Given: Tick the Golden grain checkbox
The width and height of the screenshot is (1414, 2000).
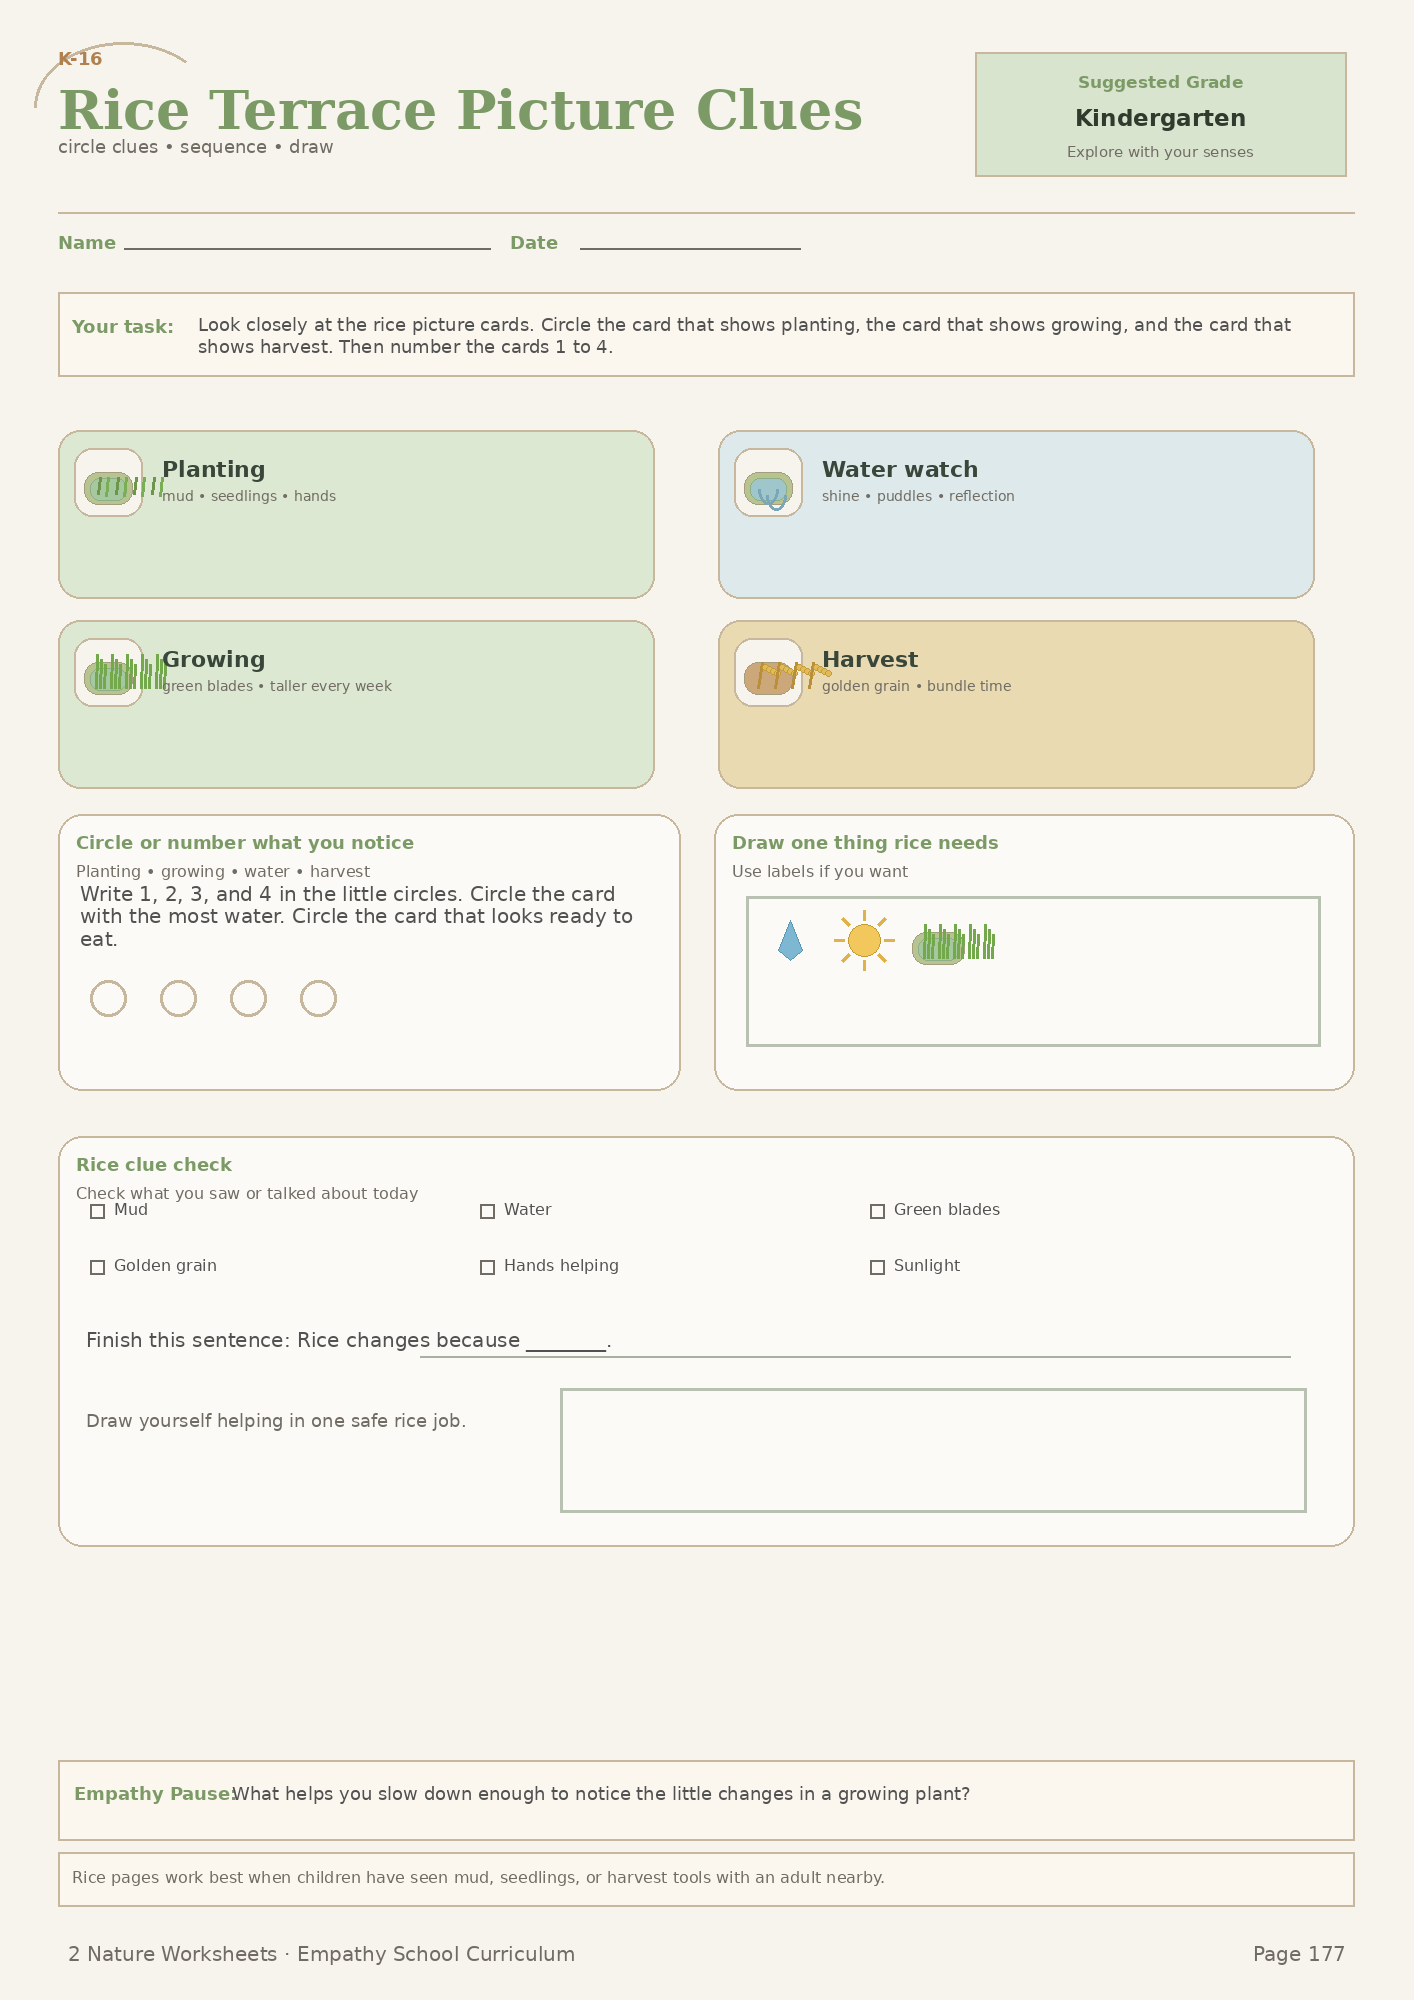Looking at the screenshot, I should click(97, 1267).
